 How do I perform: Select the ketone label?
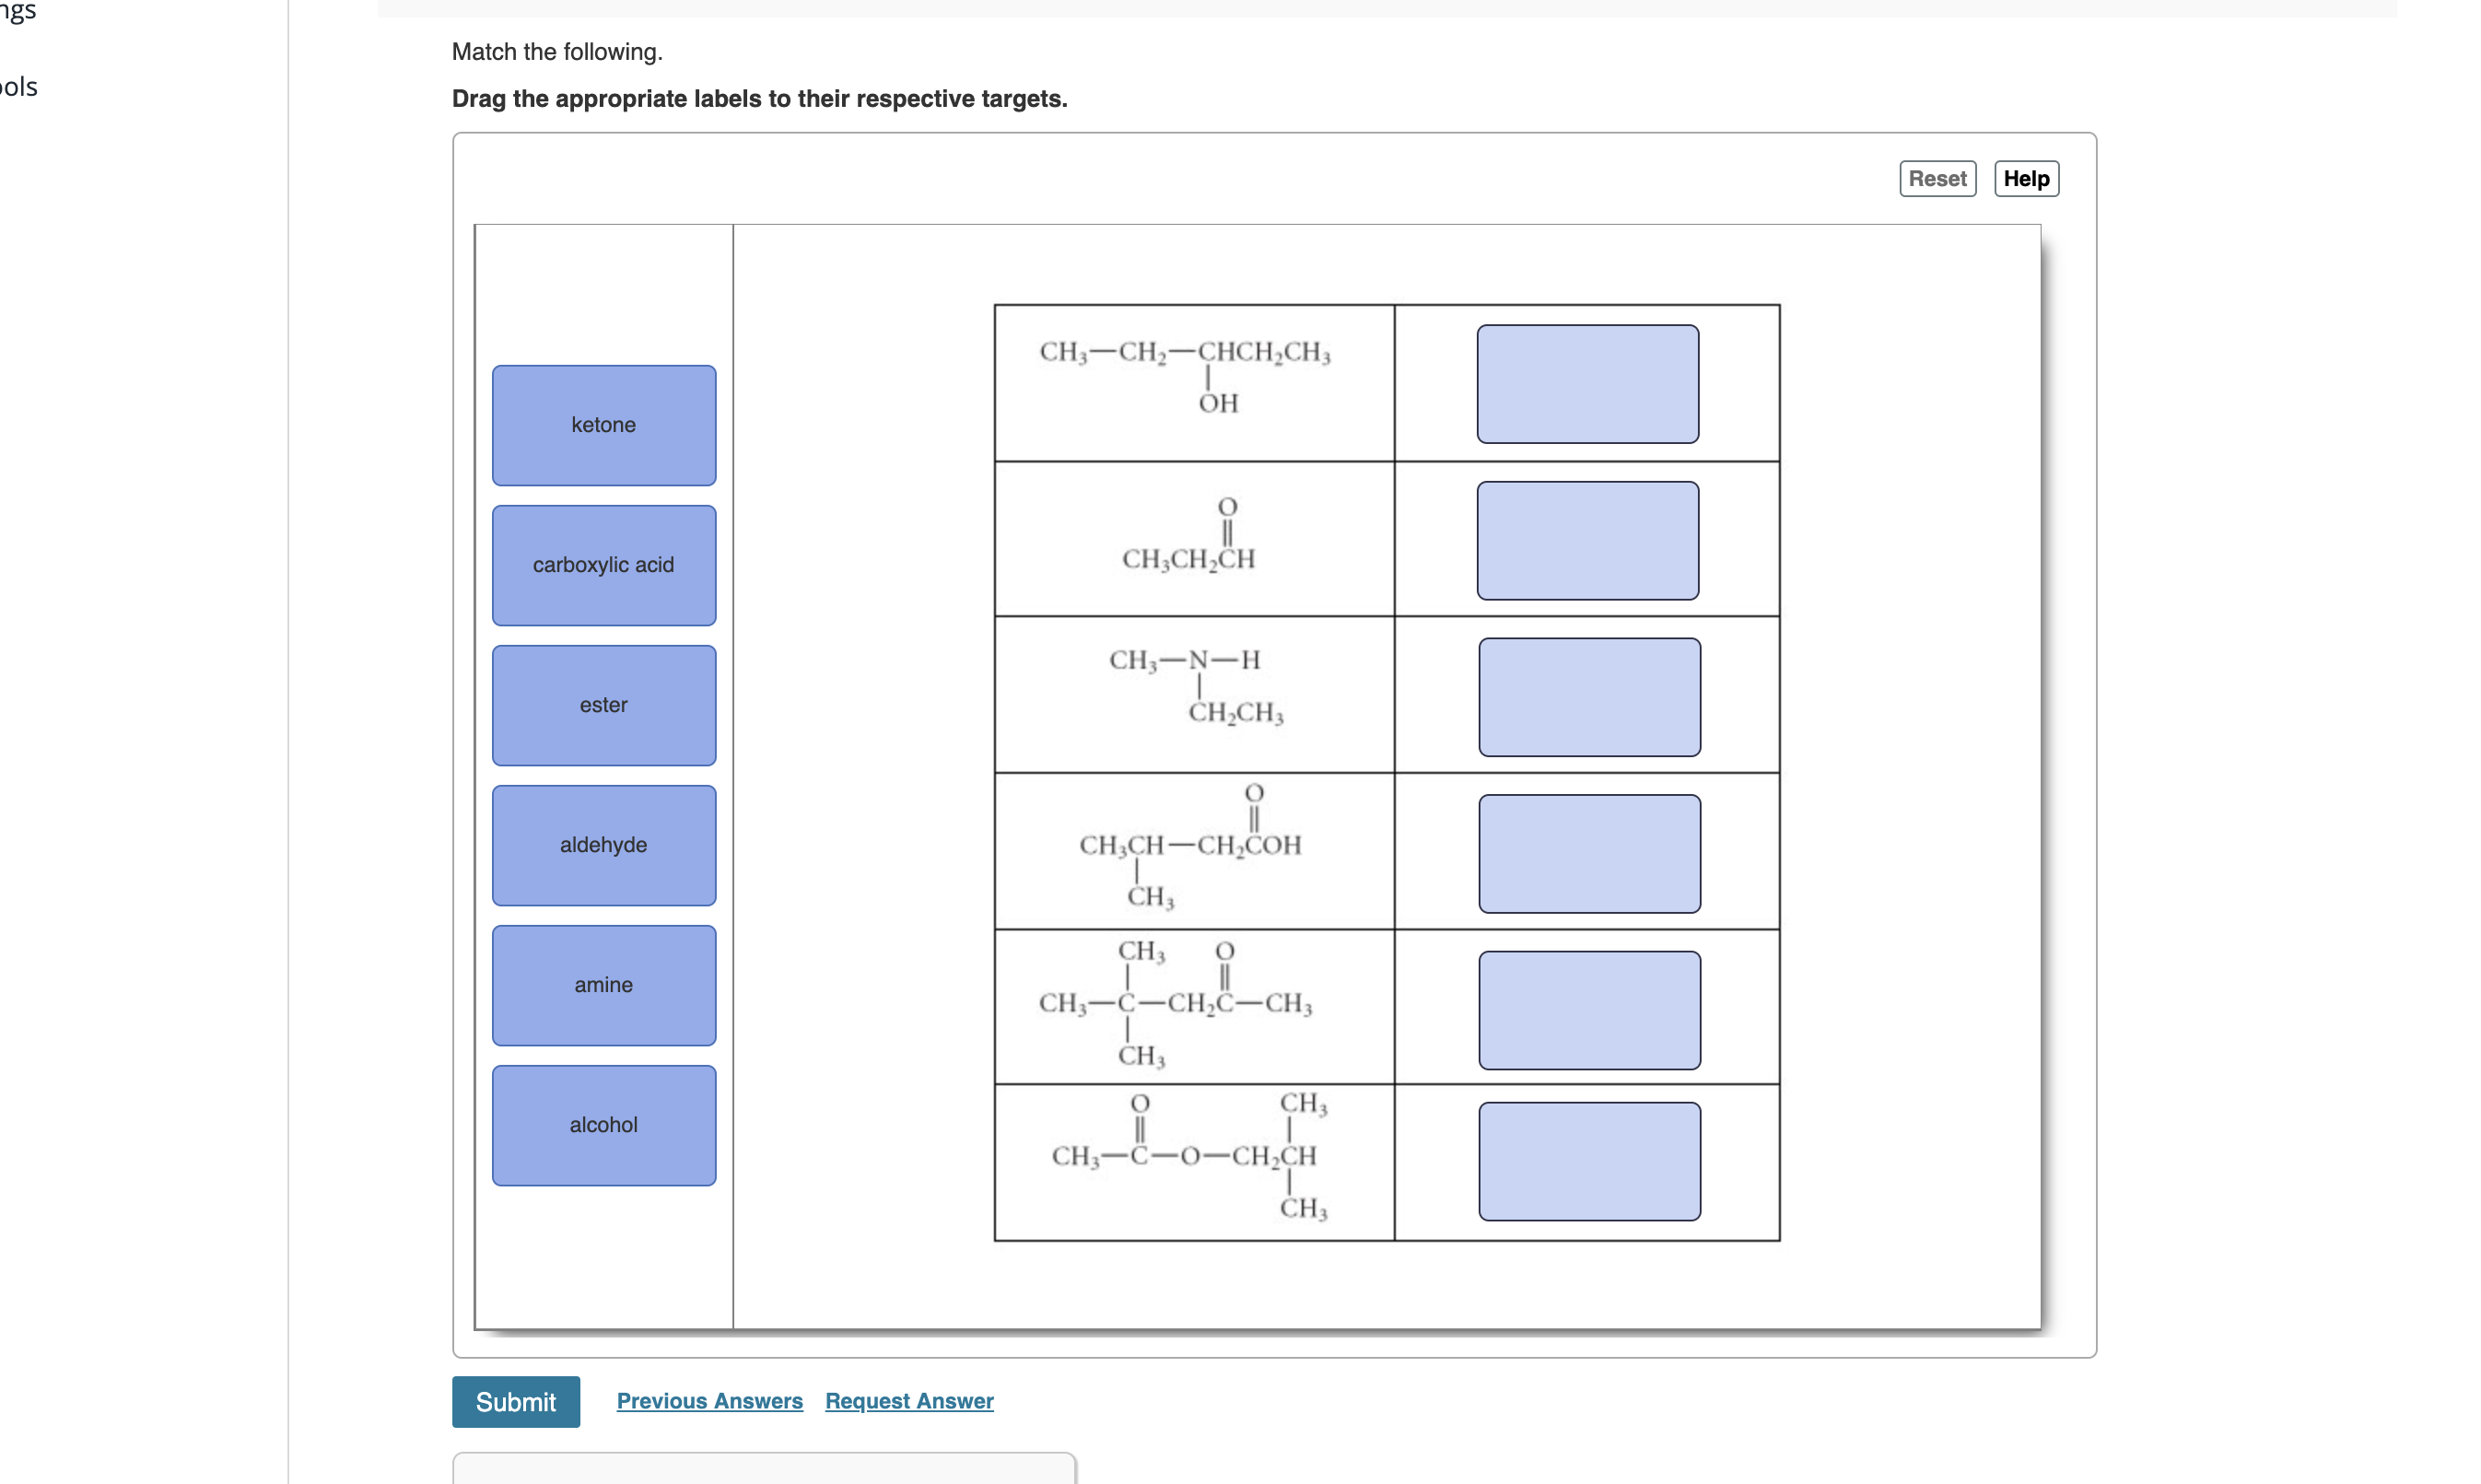click(603, 424)
